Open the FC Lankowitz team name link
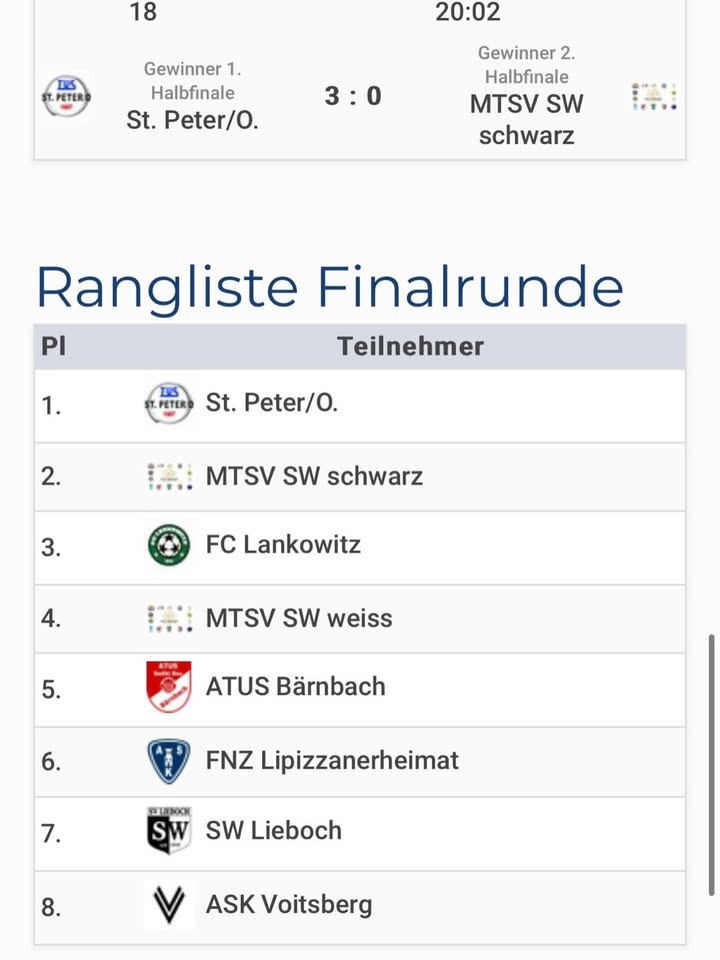The image size is (720, 960). coord(283,545)
